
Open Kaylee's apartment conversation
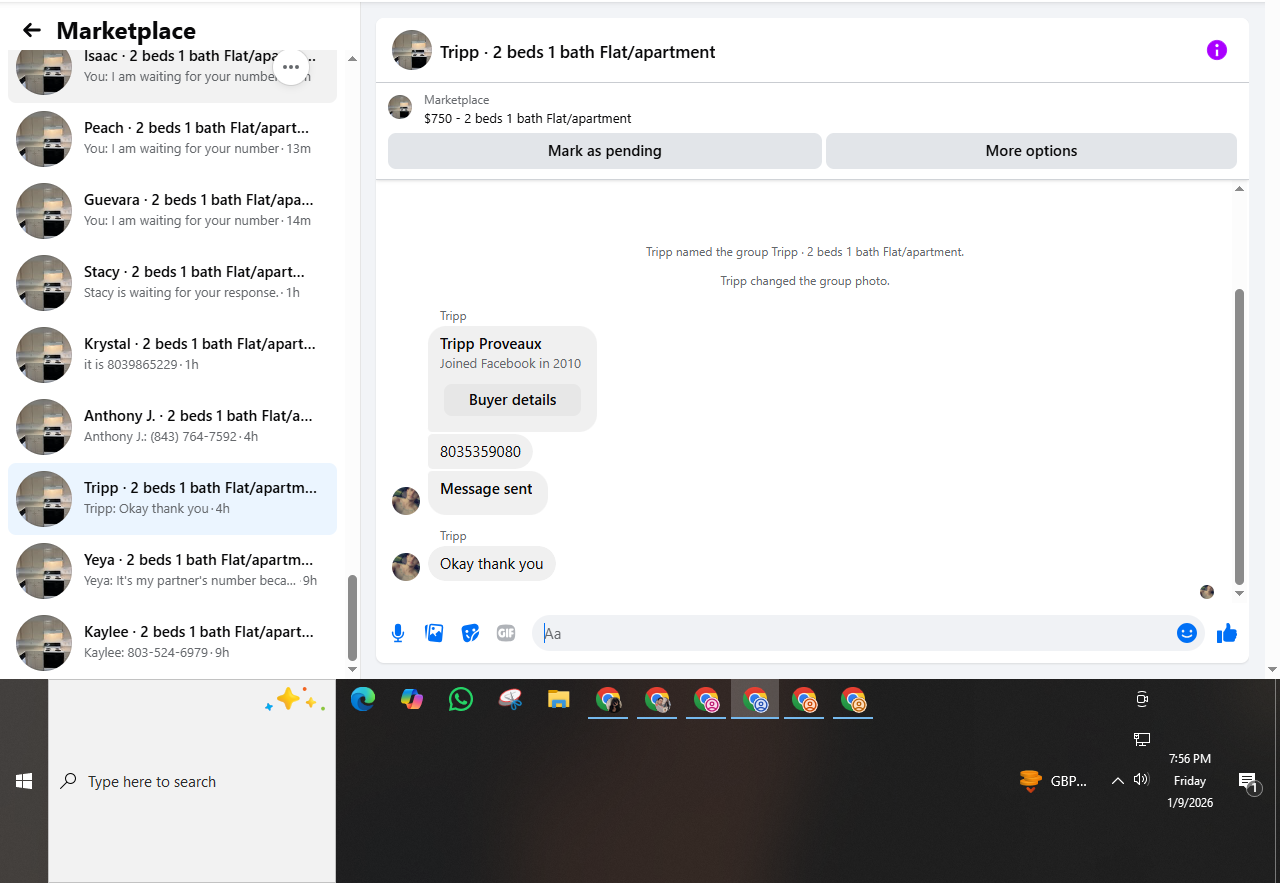(172, 643)
